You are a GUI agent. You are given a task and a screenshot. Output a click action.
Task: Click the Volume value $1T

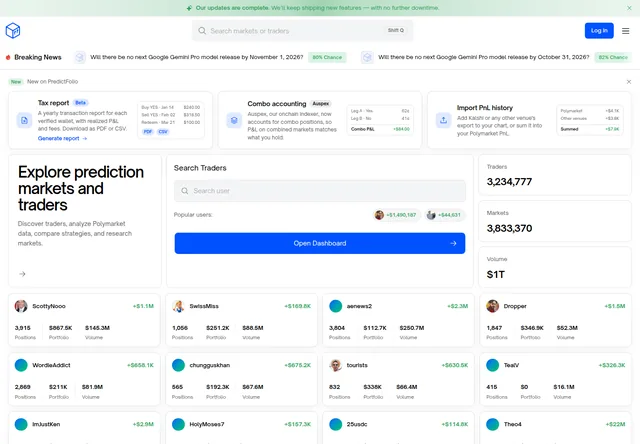tap(496, 275)
